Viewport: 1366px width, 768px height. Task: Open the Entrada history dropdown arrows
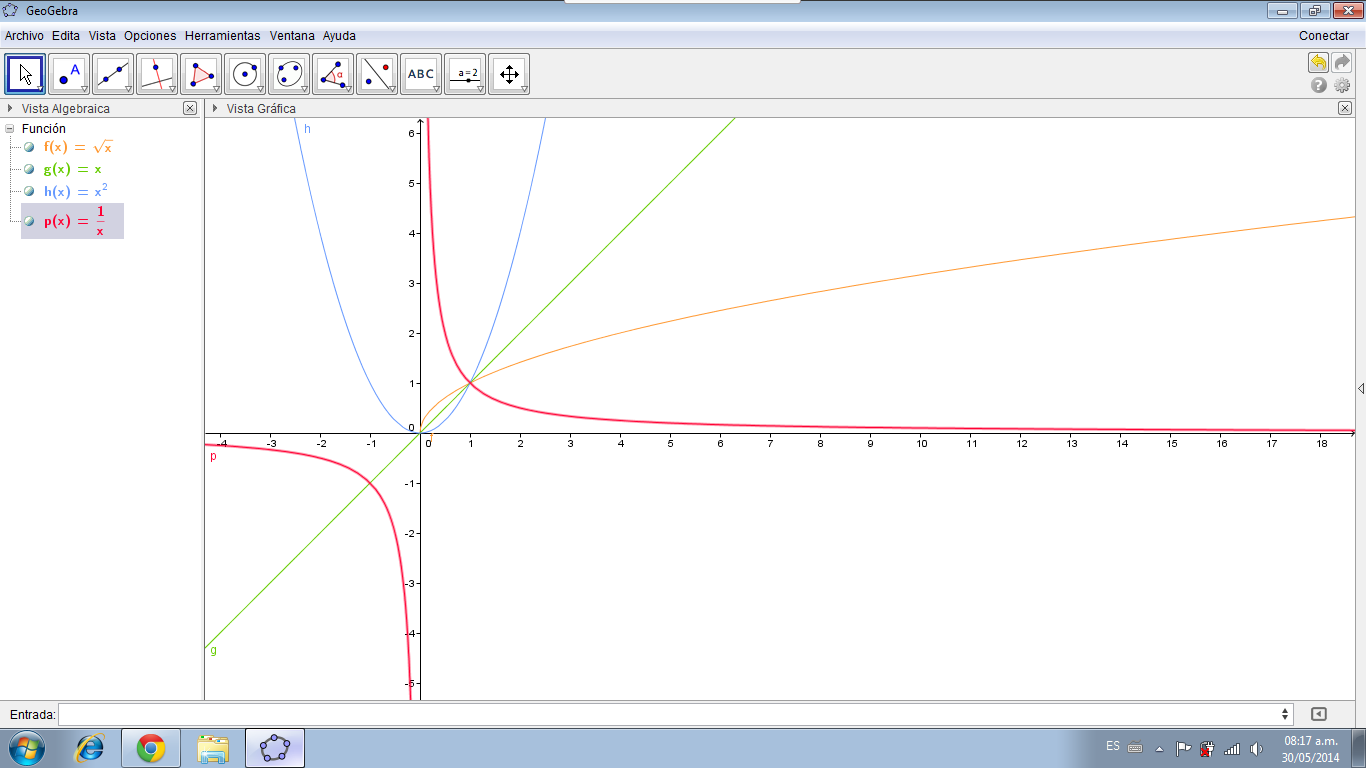click(1285, 714)
